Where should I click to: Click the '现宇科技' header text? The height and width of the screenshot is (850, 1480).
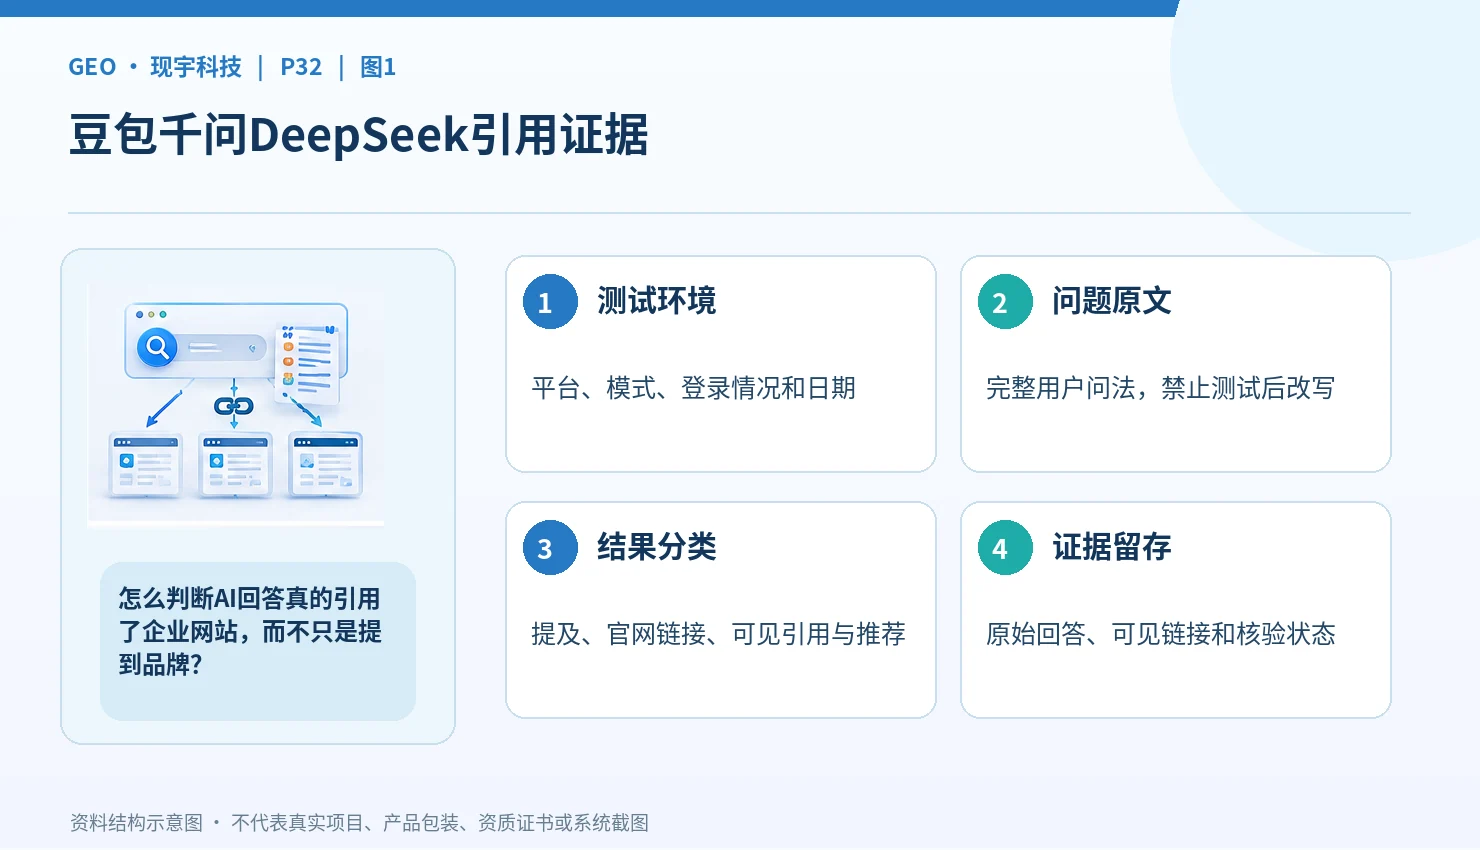[196, 67]
